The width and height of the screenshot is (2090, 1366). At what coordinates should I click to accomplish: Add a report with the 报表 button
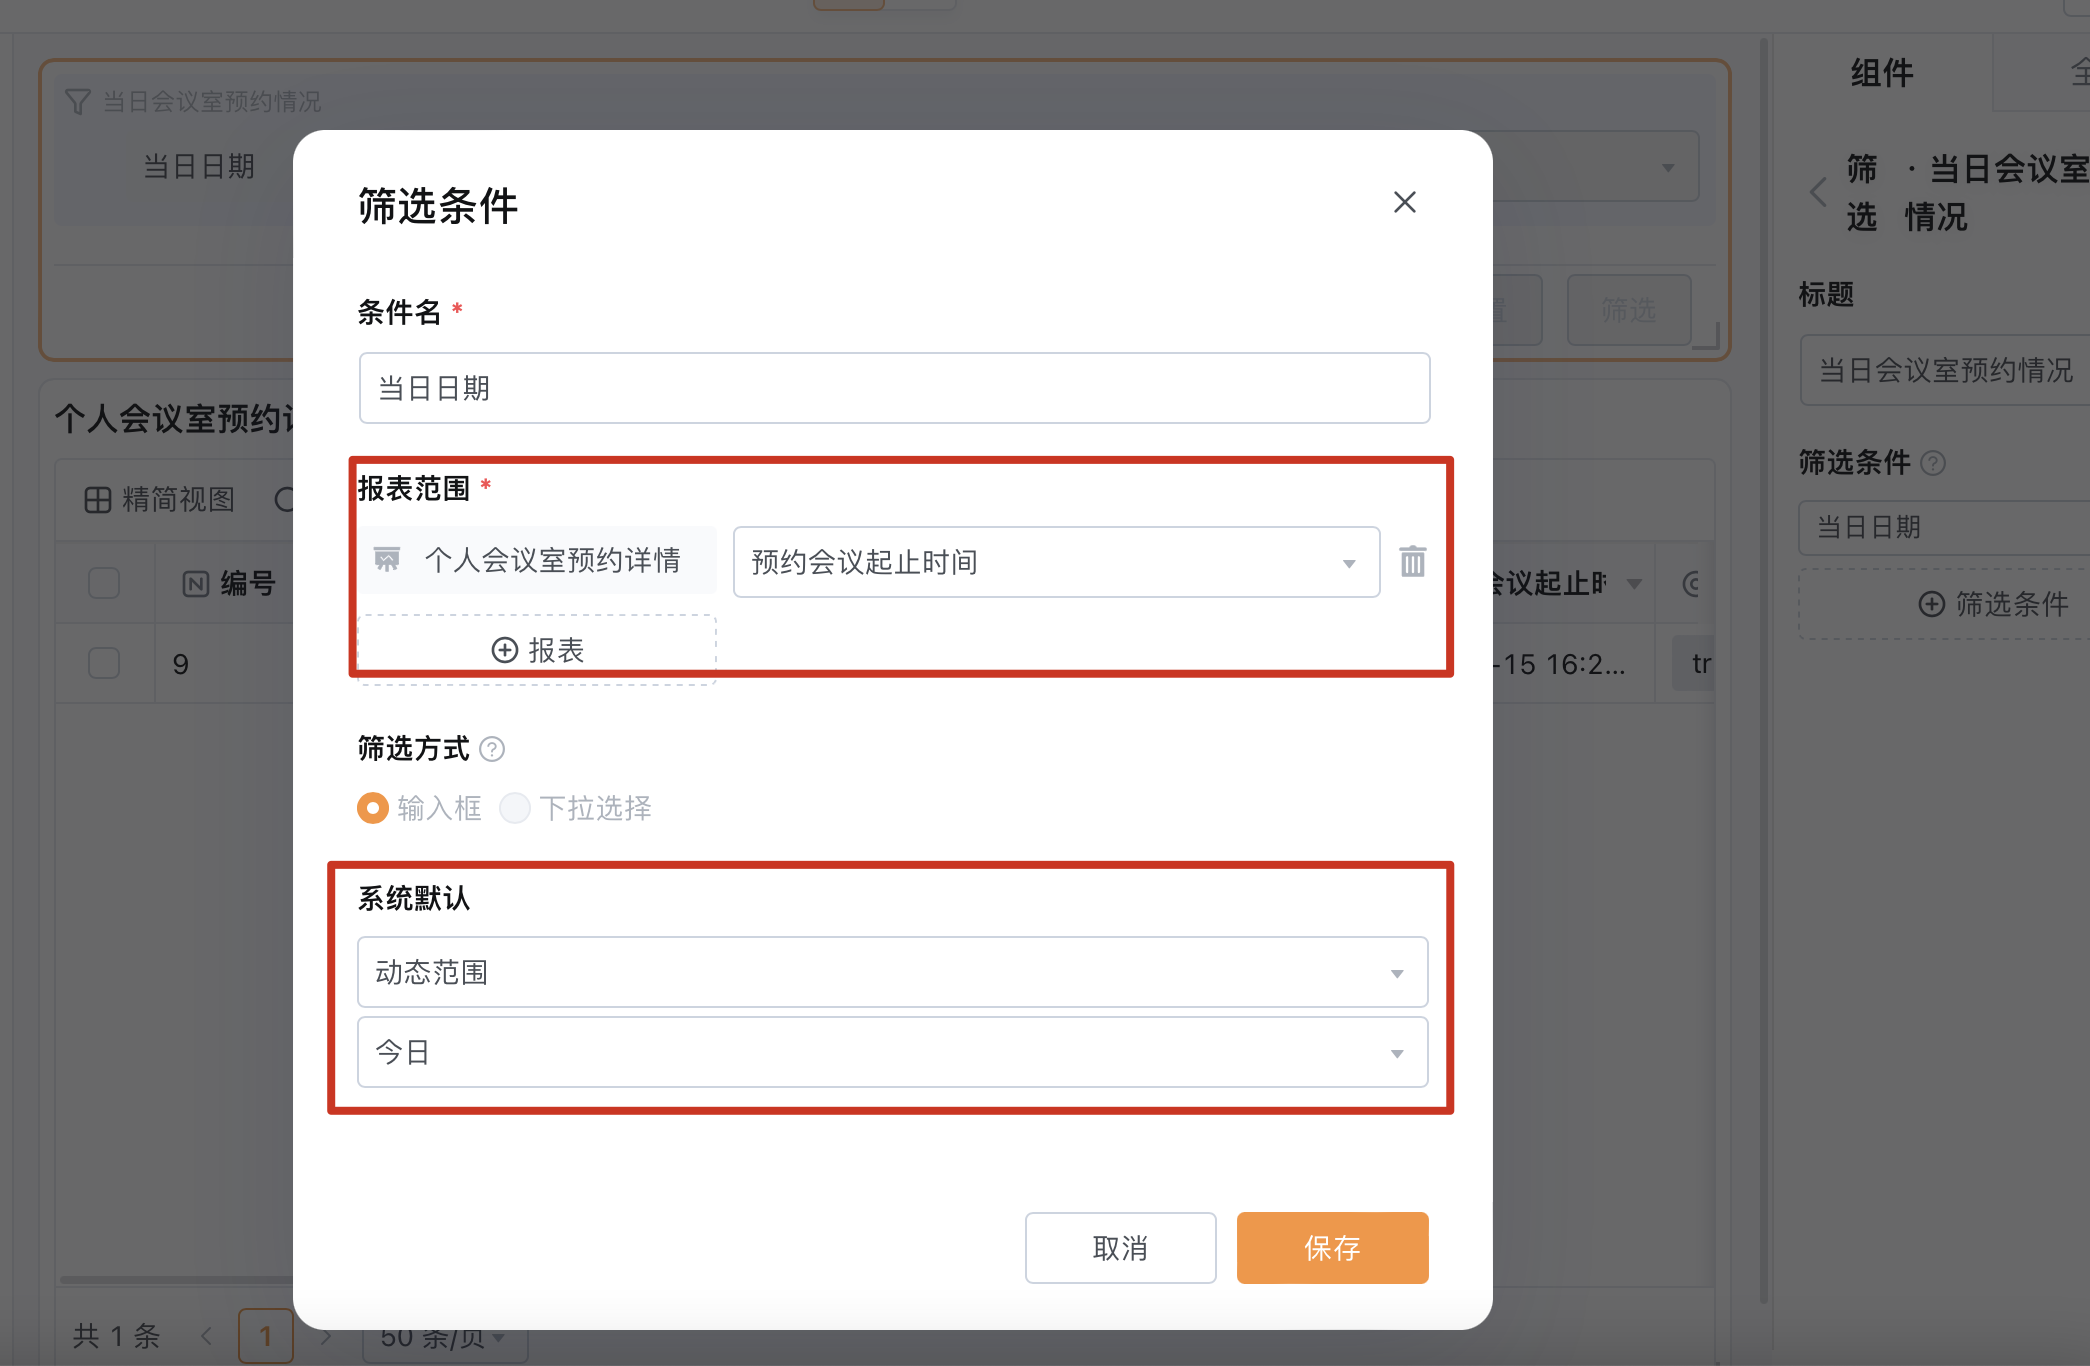[537, 650]
